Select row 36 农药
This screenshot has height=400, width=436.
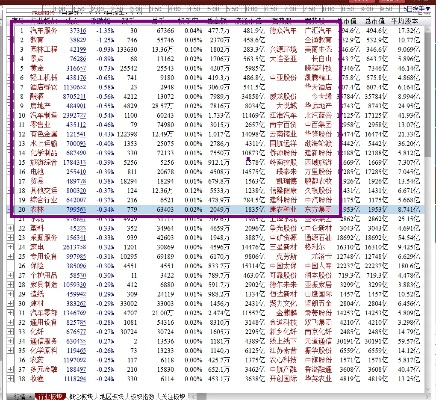pyautogui.click(x=215, y=360)
